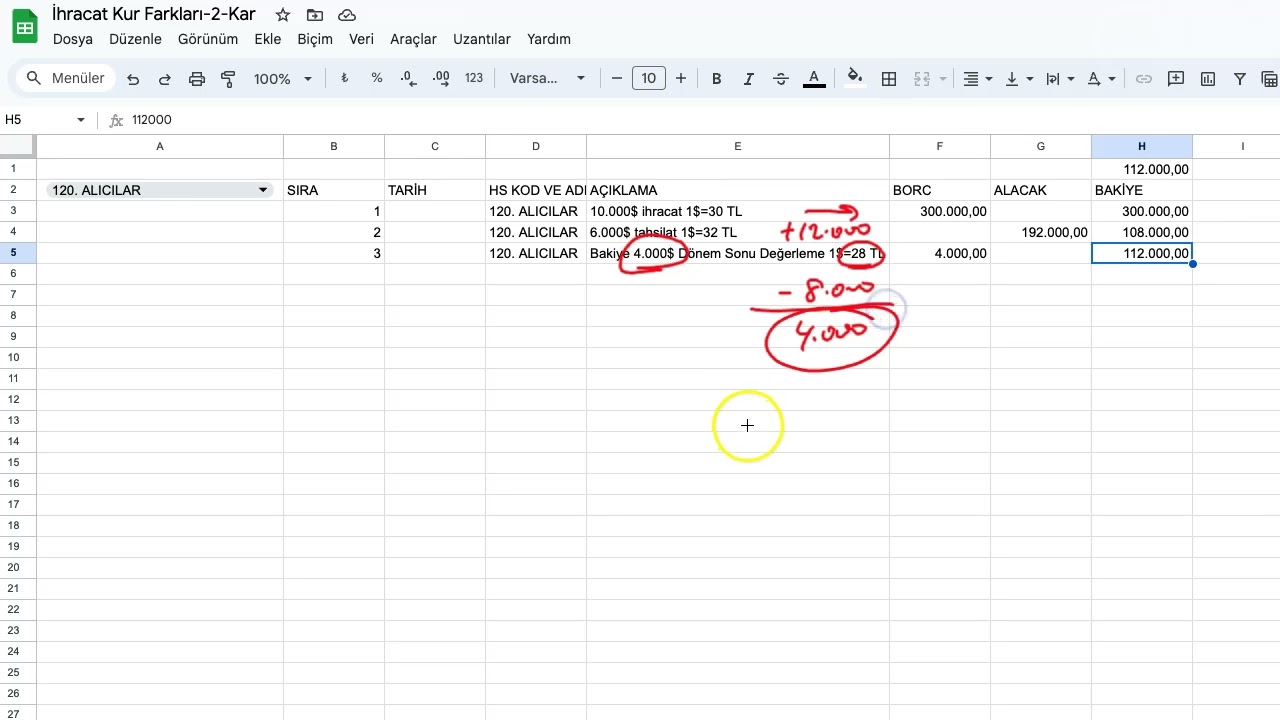The height and width of the screenshot is (720, 1280).
Task: Decrease decimal places
Action: coord(408,79)
